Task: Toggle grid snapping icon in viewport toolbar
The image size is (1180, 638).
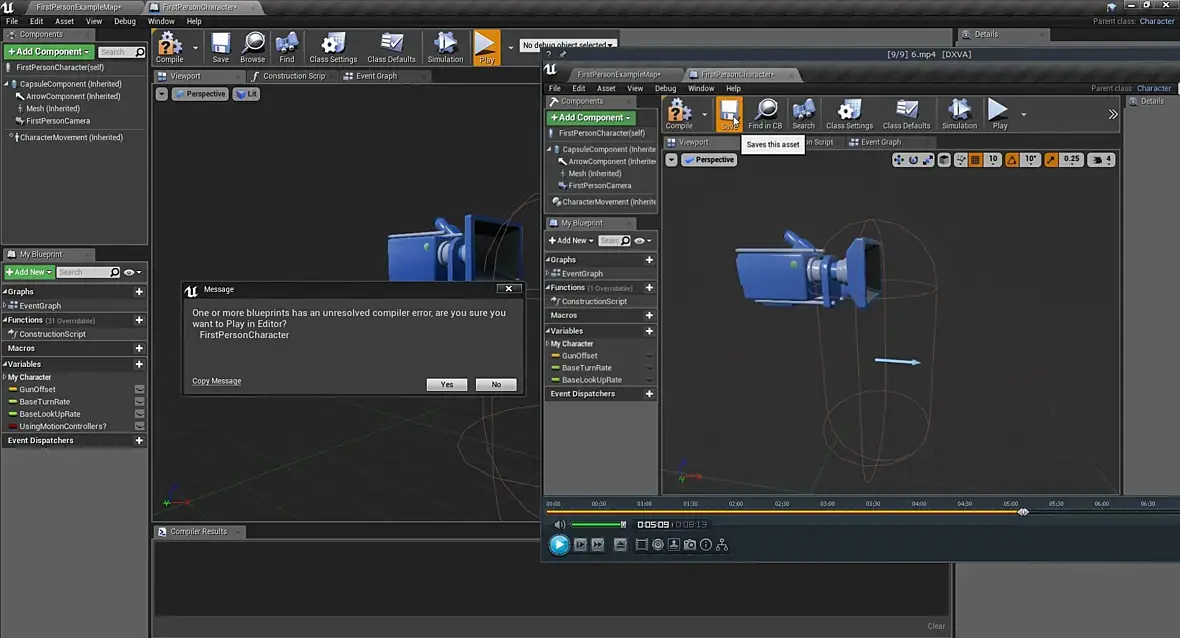Action: pyautogui.click(x=974, y=160)
